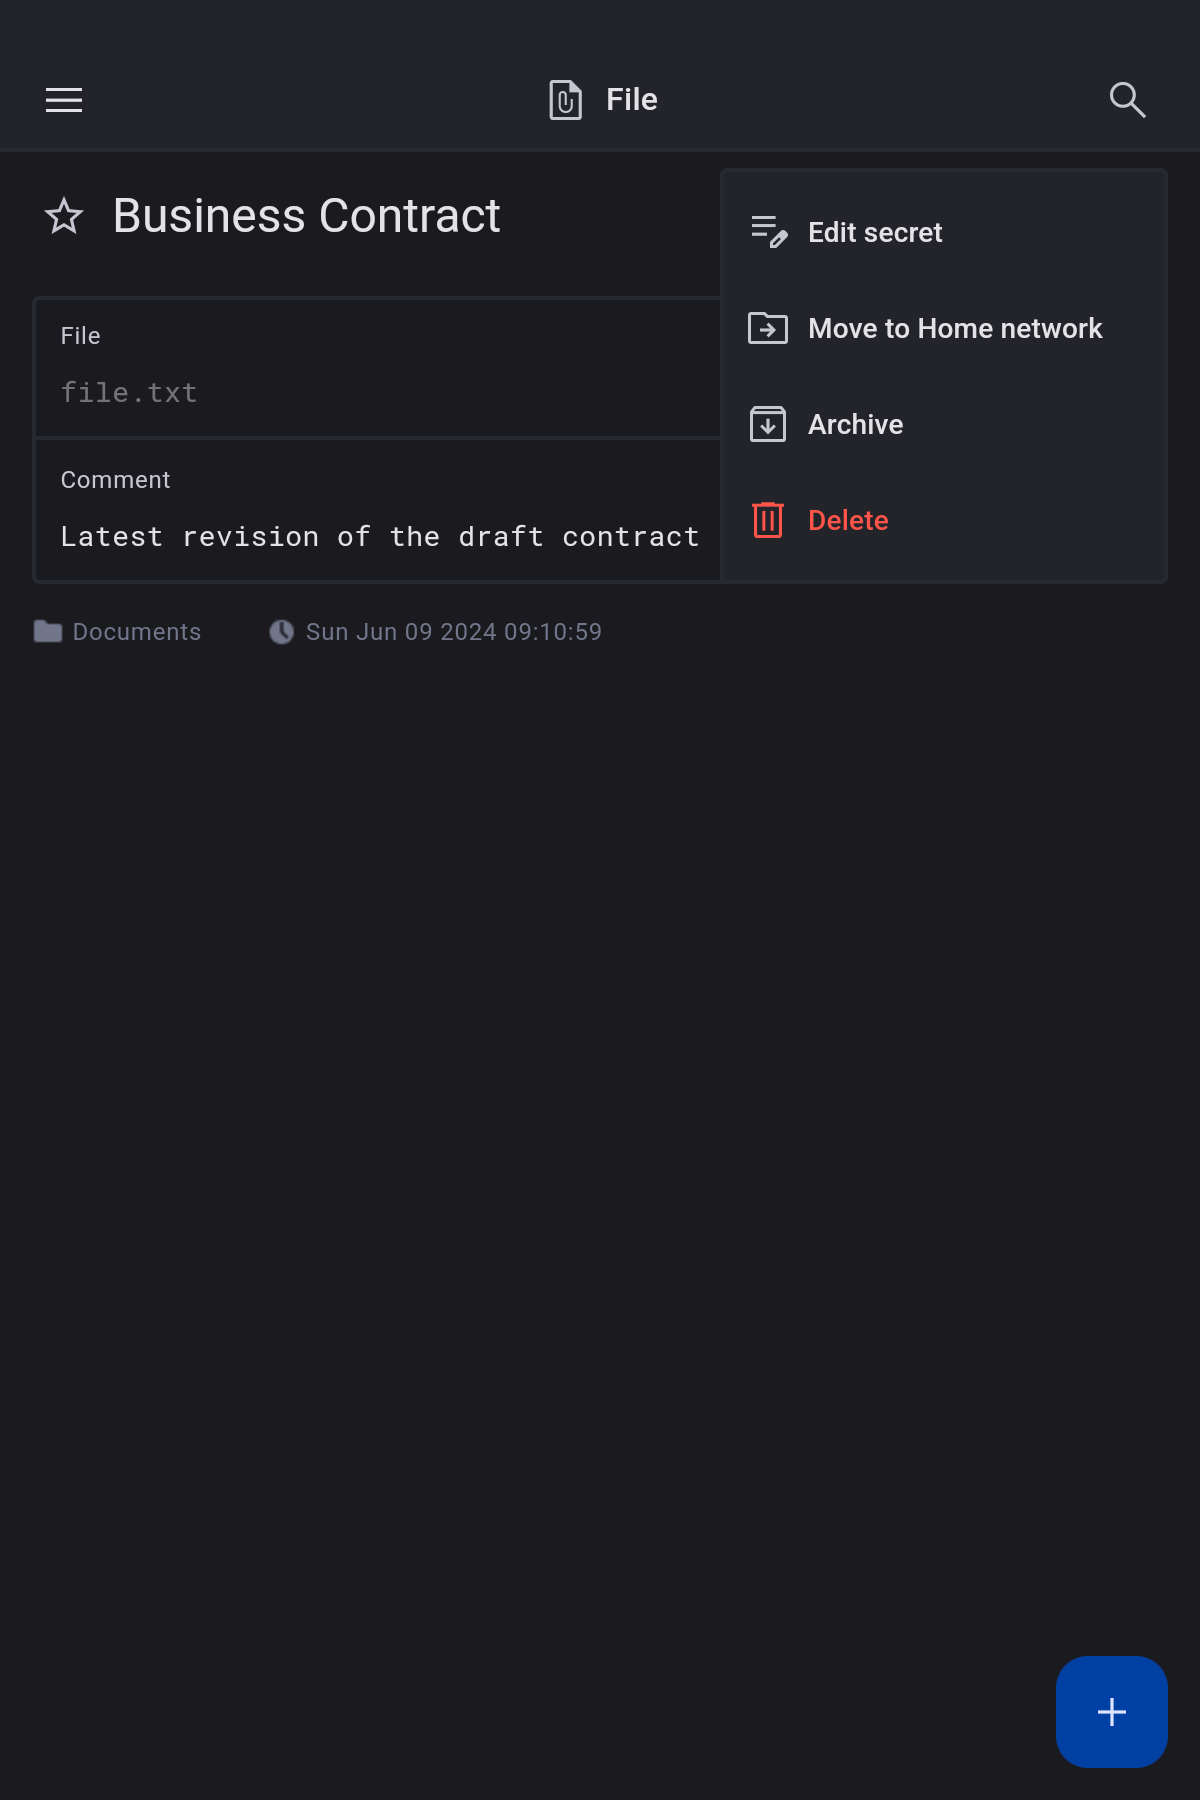Select the Archive menu entry

click(x=855, y=425)
